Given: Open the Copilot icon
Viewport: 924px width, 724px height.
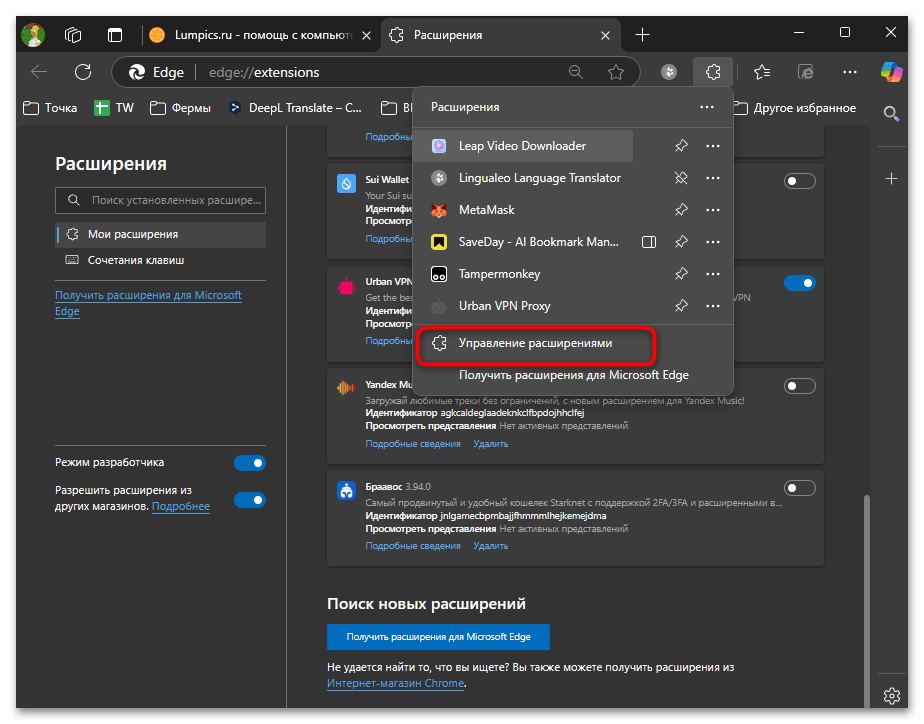Looking at the screenshot, I should (x=892, y=72).
